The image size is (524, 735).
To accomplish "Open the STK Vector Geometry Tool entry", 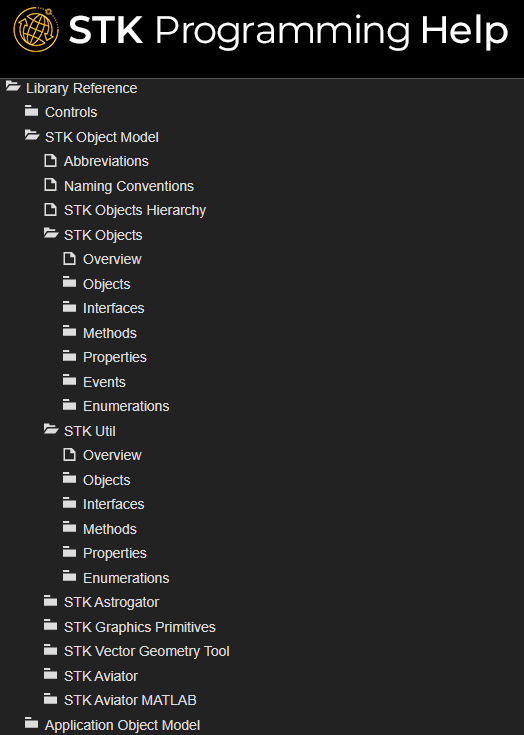I will (147, 651).
